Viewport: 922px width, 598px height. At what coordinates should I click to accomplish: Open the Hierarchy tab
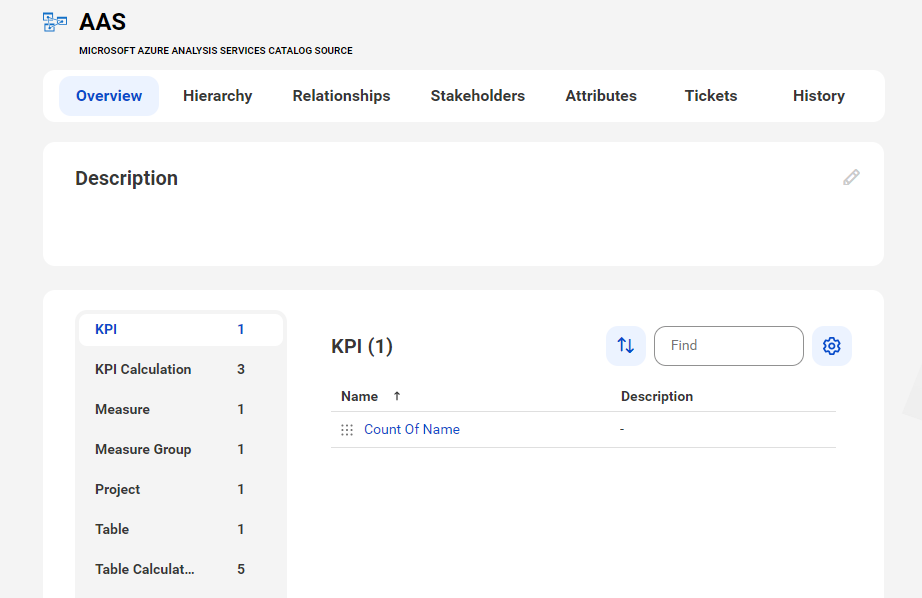218,96
